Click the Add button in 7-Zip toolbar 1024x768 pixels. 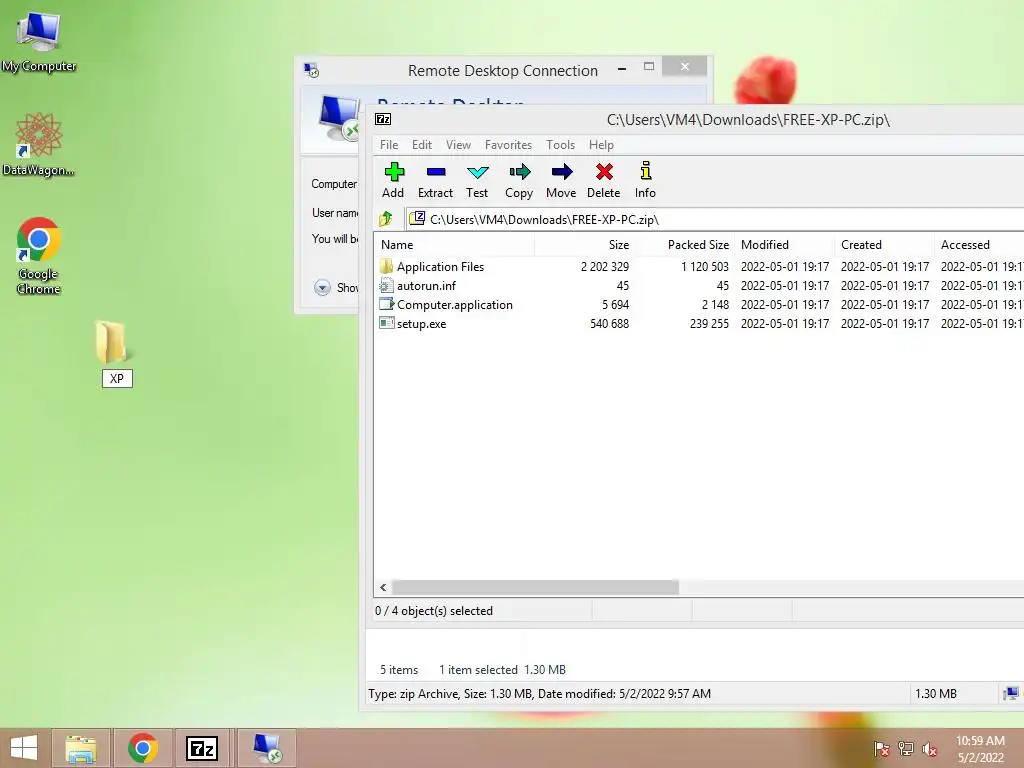point(393,180)
